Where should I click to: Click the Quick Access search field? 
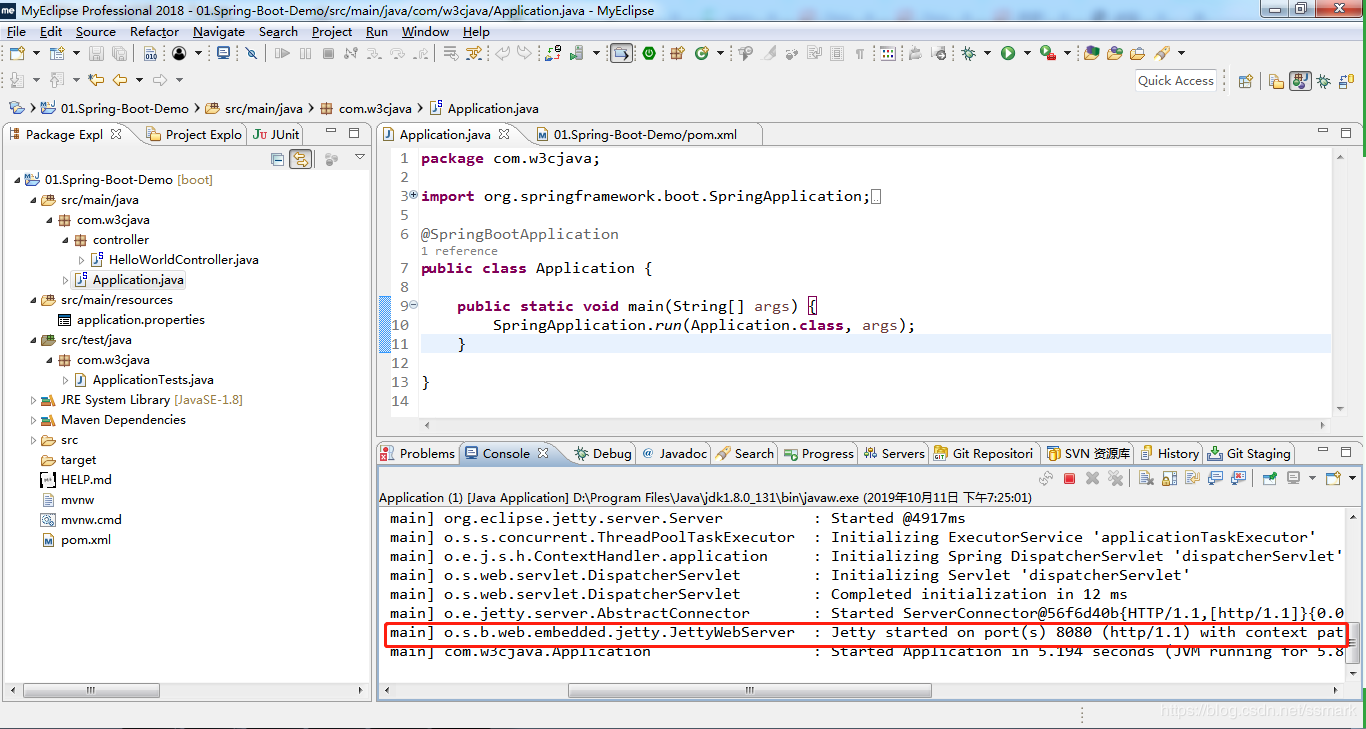click(1176, 81)
